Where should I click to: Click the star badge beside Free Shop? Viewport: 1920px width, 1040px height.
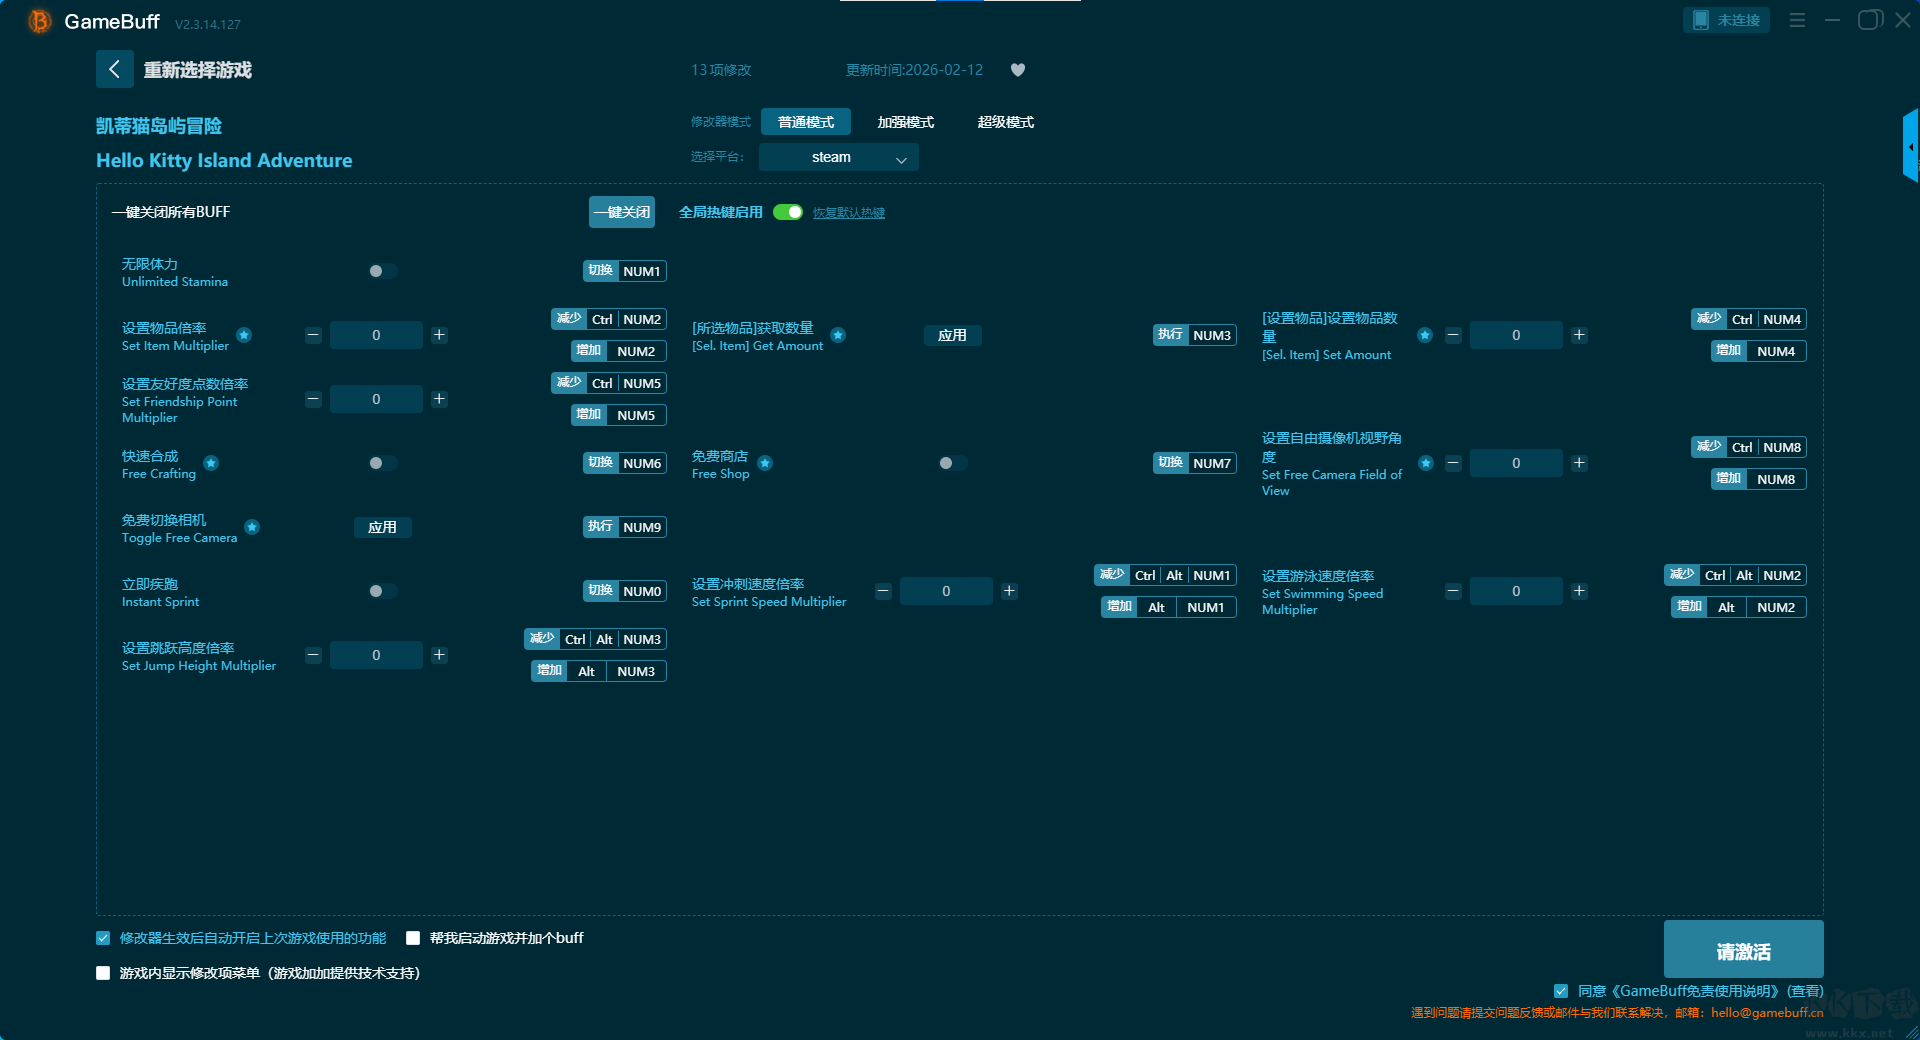coord(765,463)
